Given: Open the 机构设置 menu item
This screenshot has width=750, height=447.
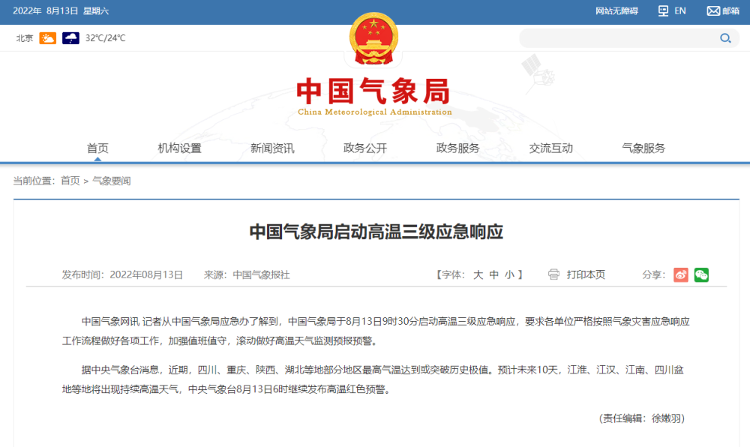Looking at the screenshot, I should tap(180, 148).
